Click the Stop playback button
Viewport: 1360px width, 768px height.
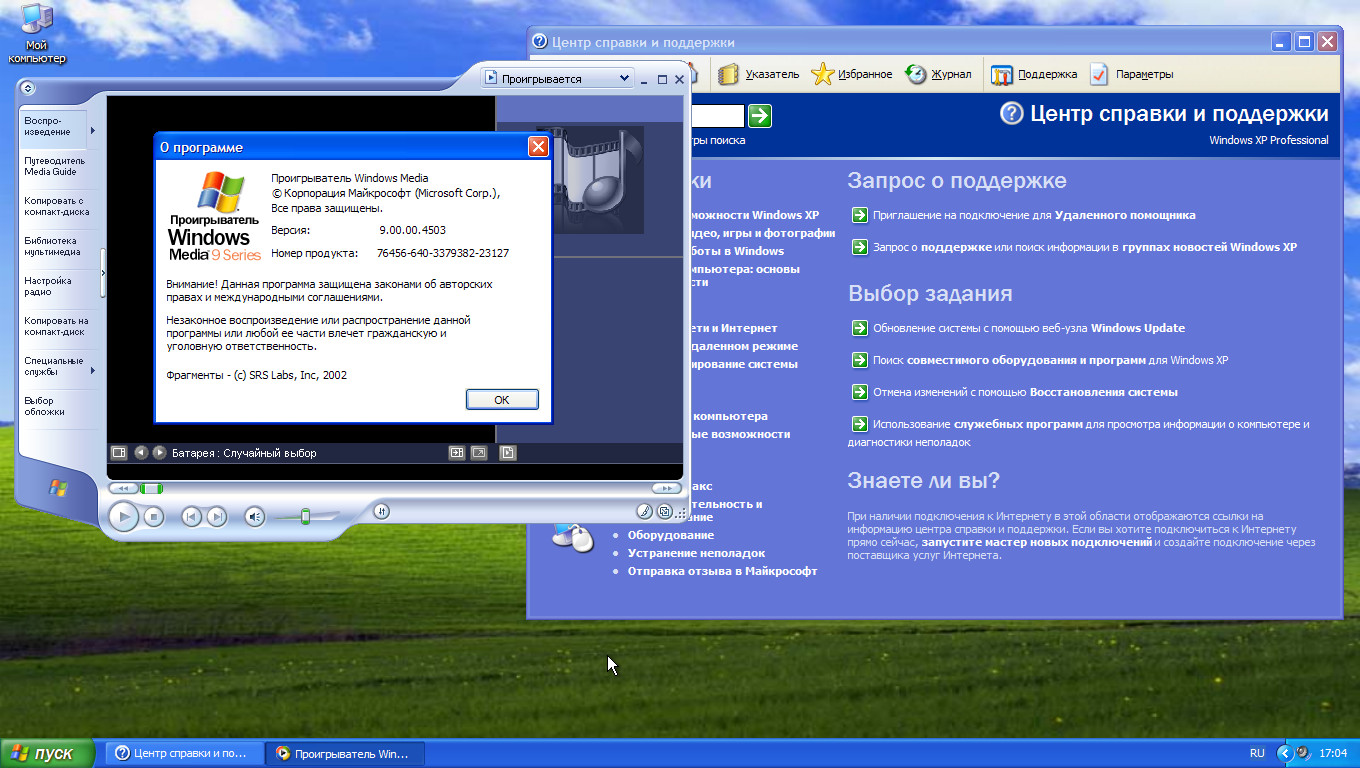(x=153, y=516)
